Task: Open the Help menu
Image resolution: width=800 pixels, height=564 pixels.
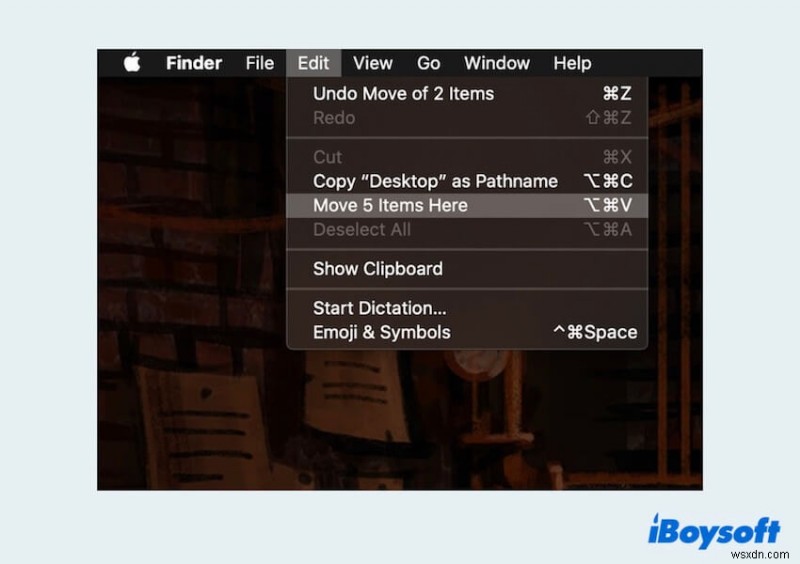Action: click(572, 63)
